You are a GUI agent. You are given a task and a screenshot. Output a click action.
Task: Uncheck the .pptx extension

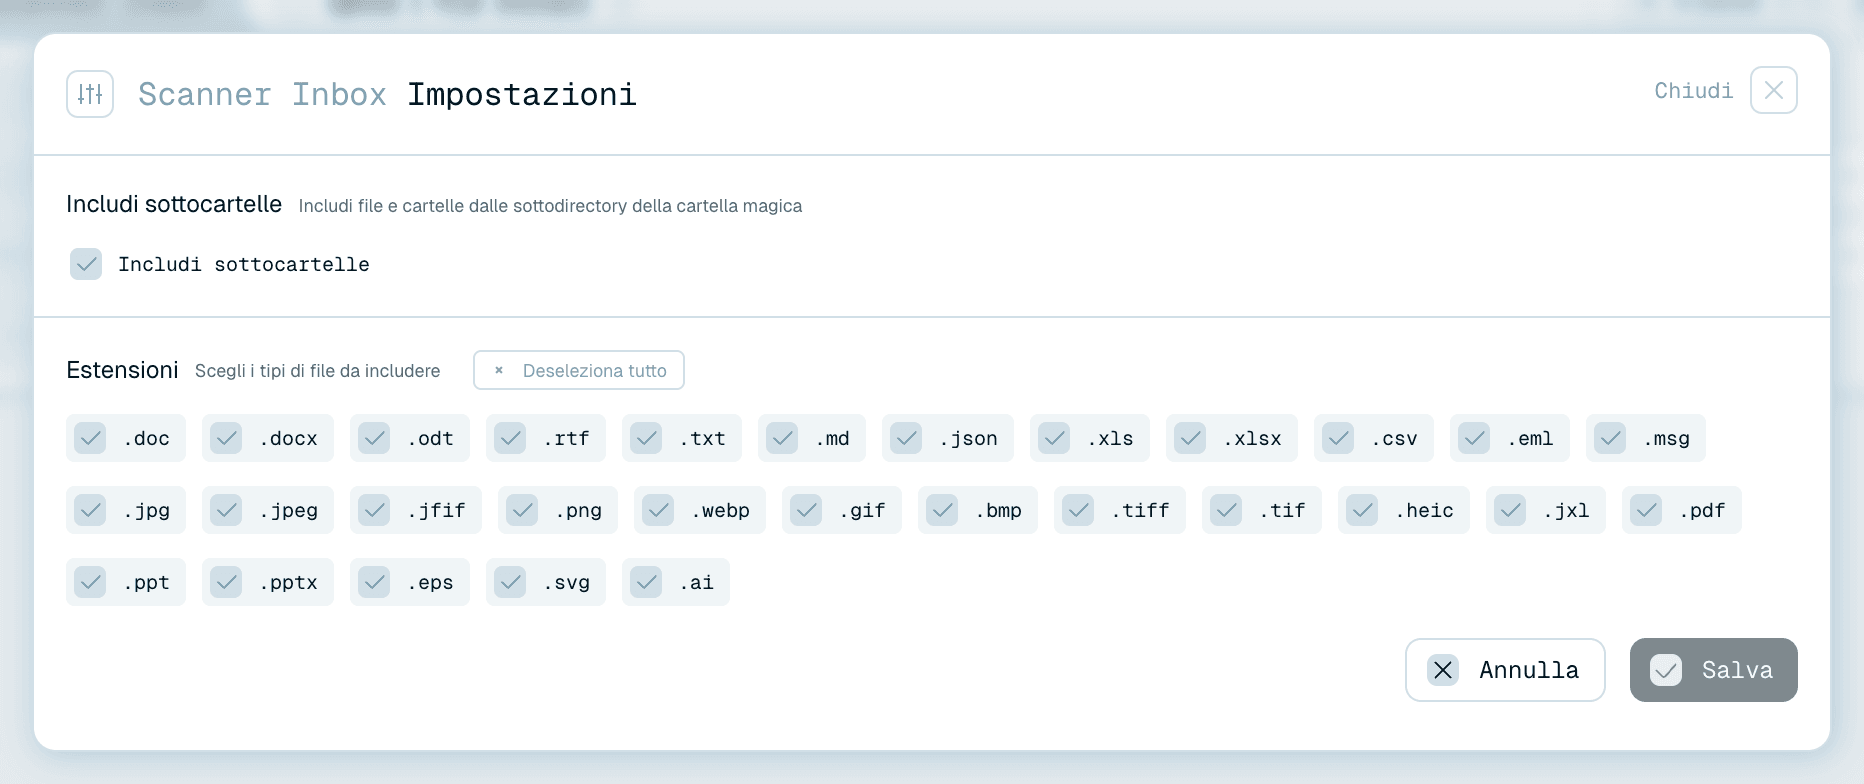[226, 582]
